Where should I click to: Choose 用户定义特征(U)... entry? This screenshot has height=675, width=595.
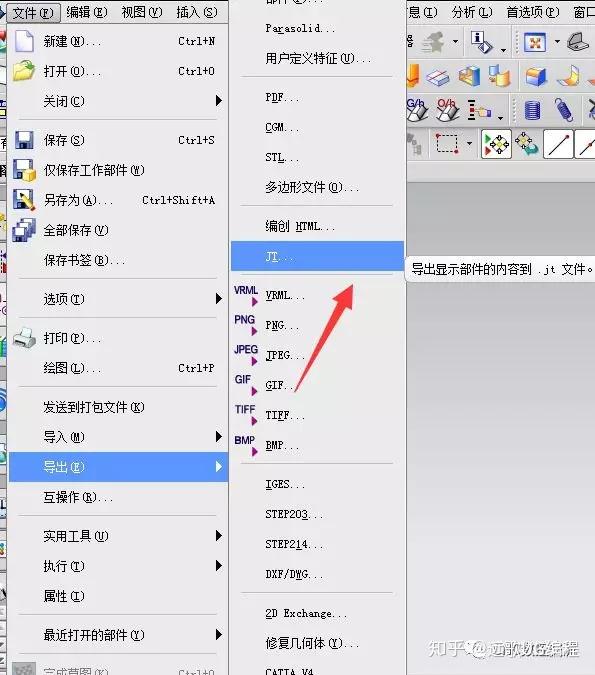tap(317, 58)
